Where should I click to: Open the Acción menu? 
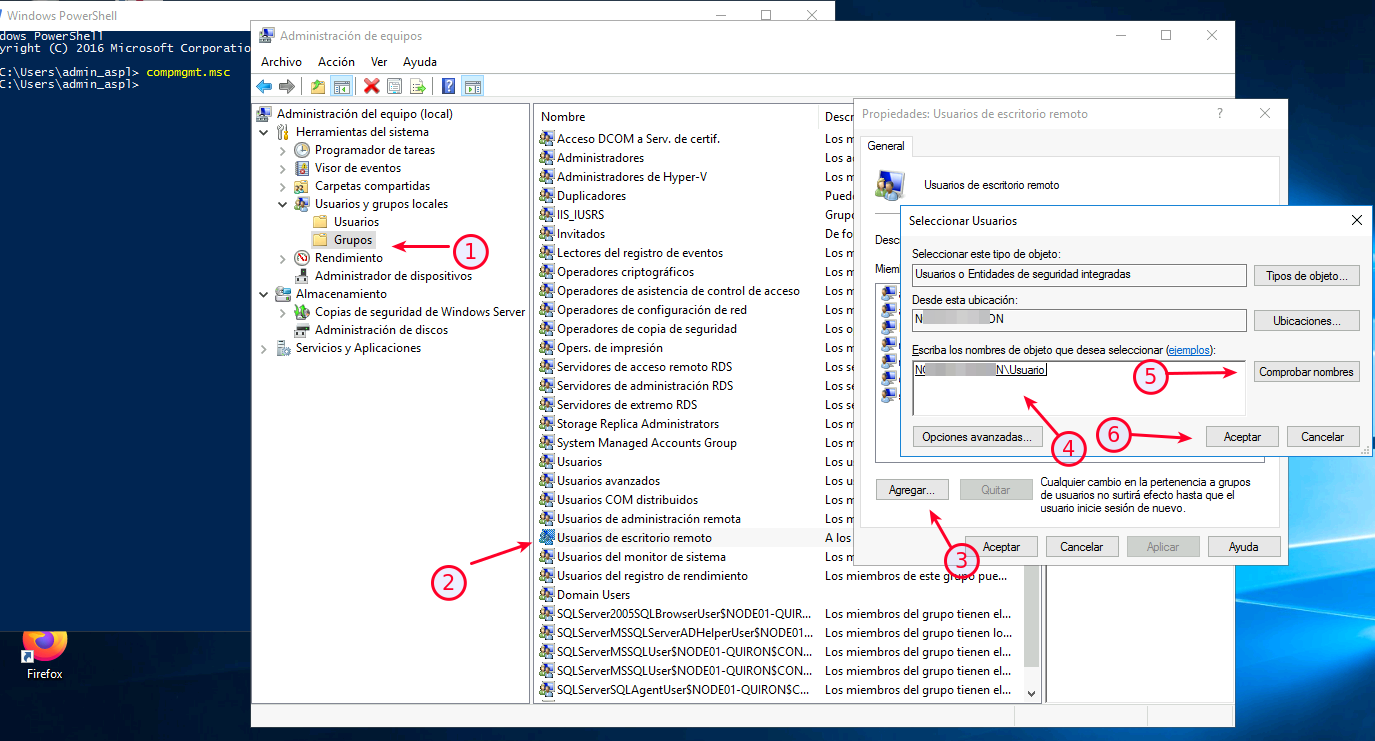[337, 62]
